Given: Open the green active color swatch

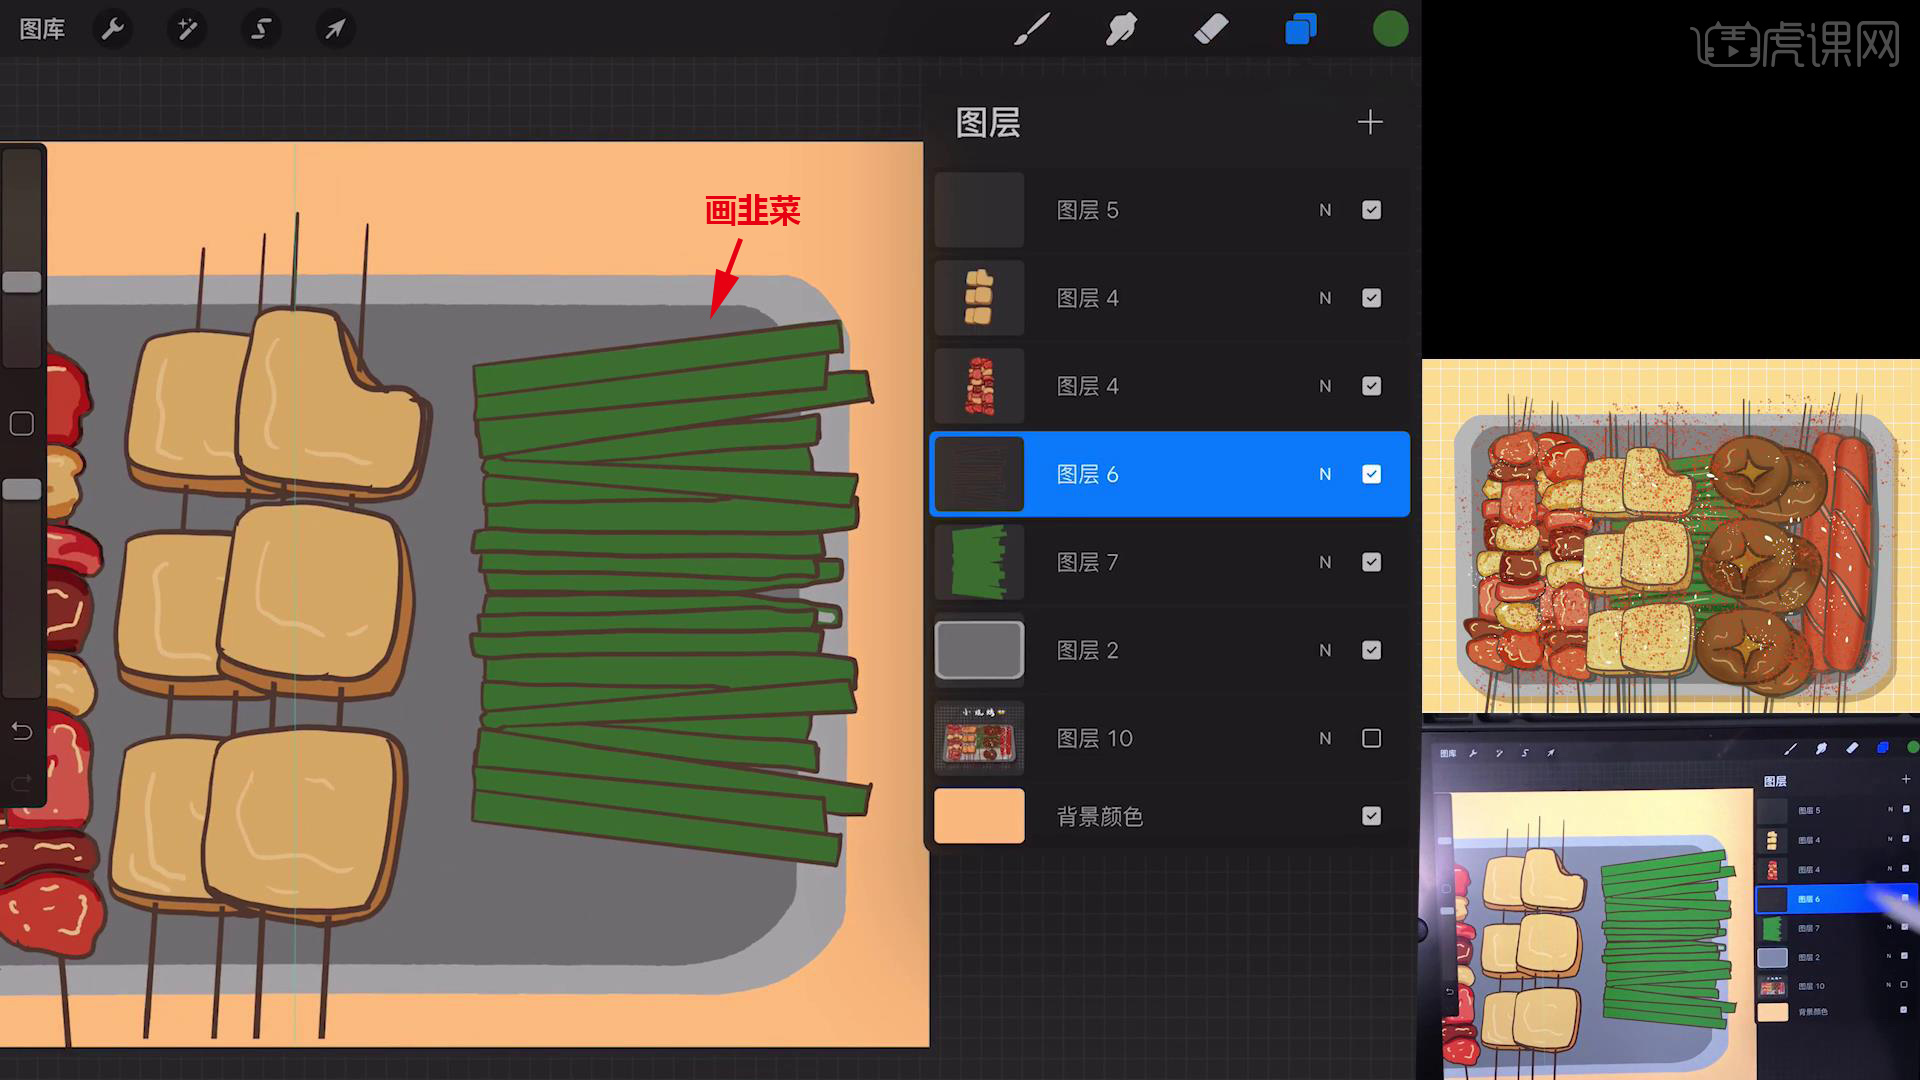Looking at the screenshot, I should pos(1390,29).
